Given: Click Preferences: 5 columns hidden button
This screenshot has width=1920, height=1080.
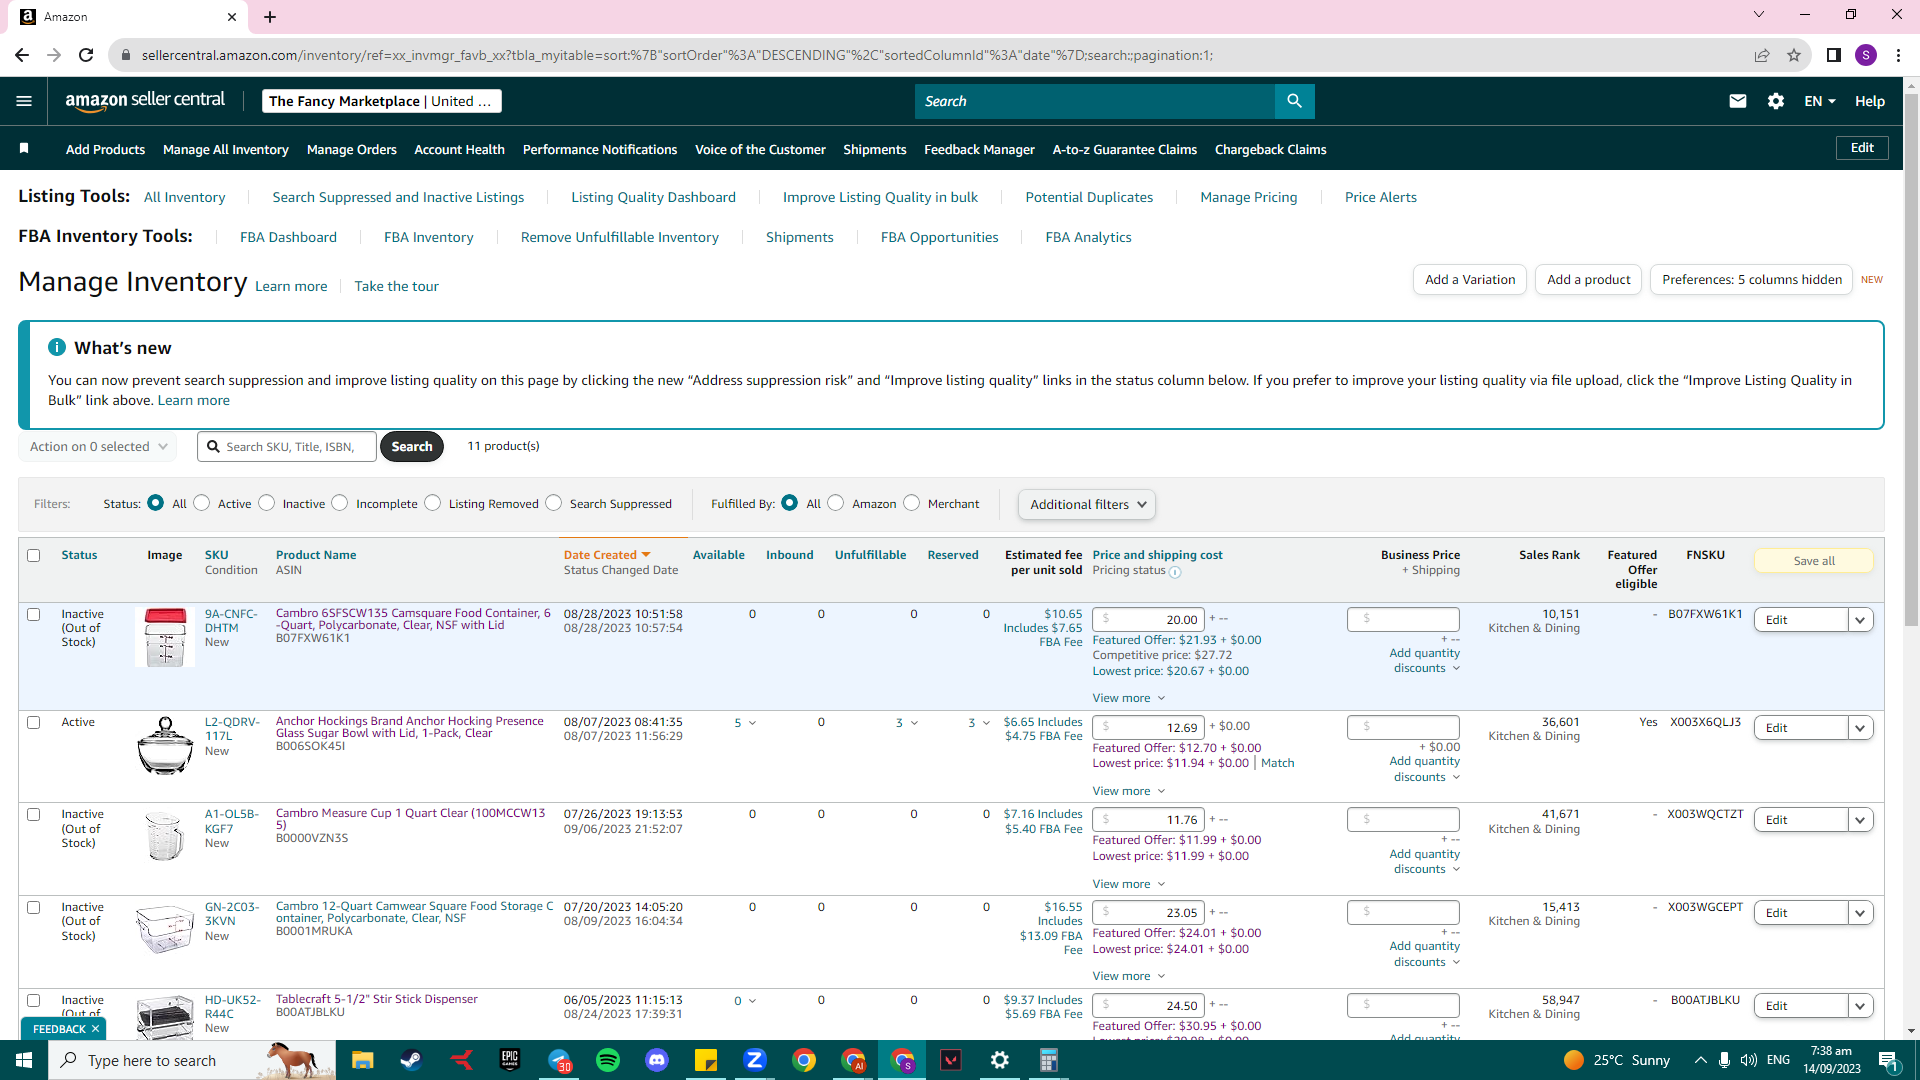Looking at the screenshot, I should [1752, 280].
